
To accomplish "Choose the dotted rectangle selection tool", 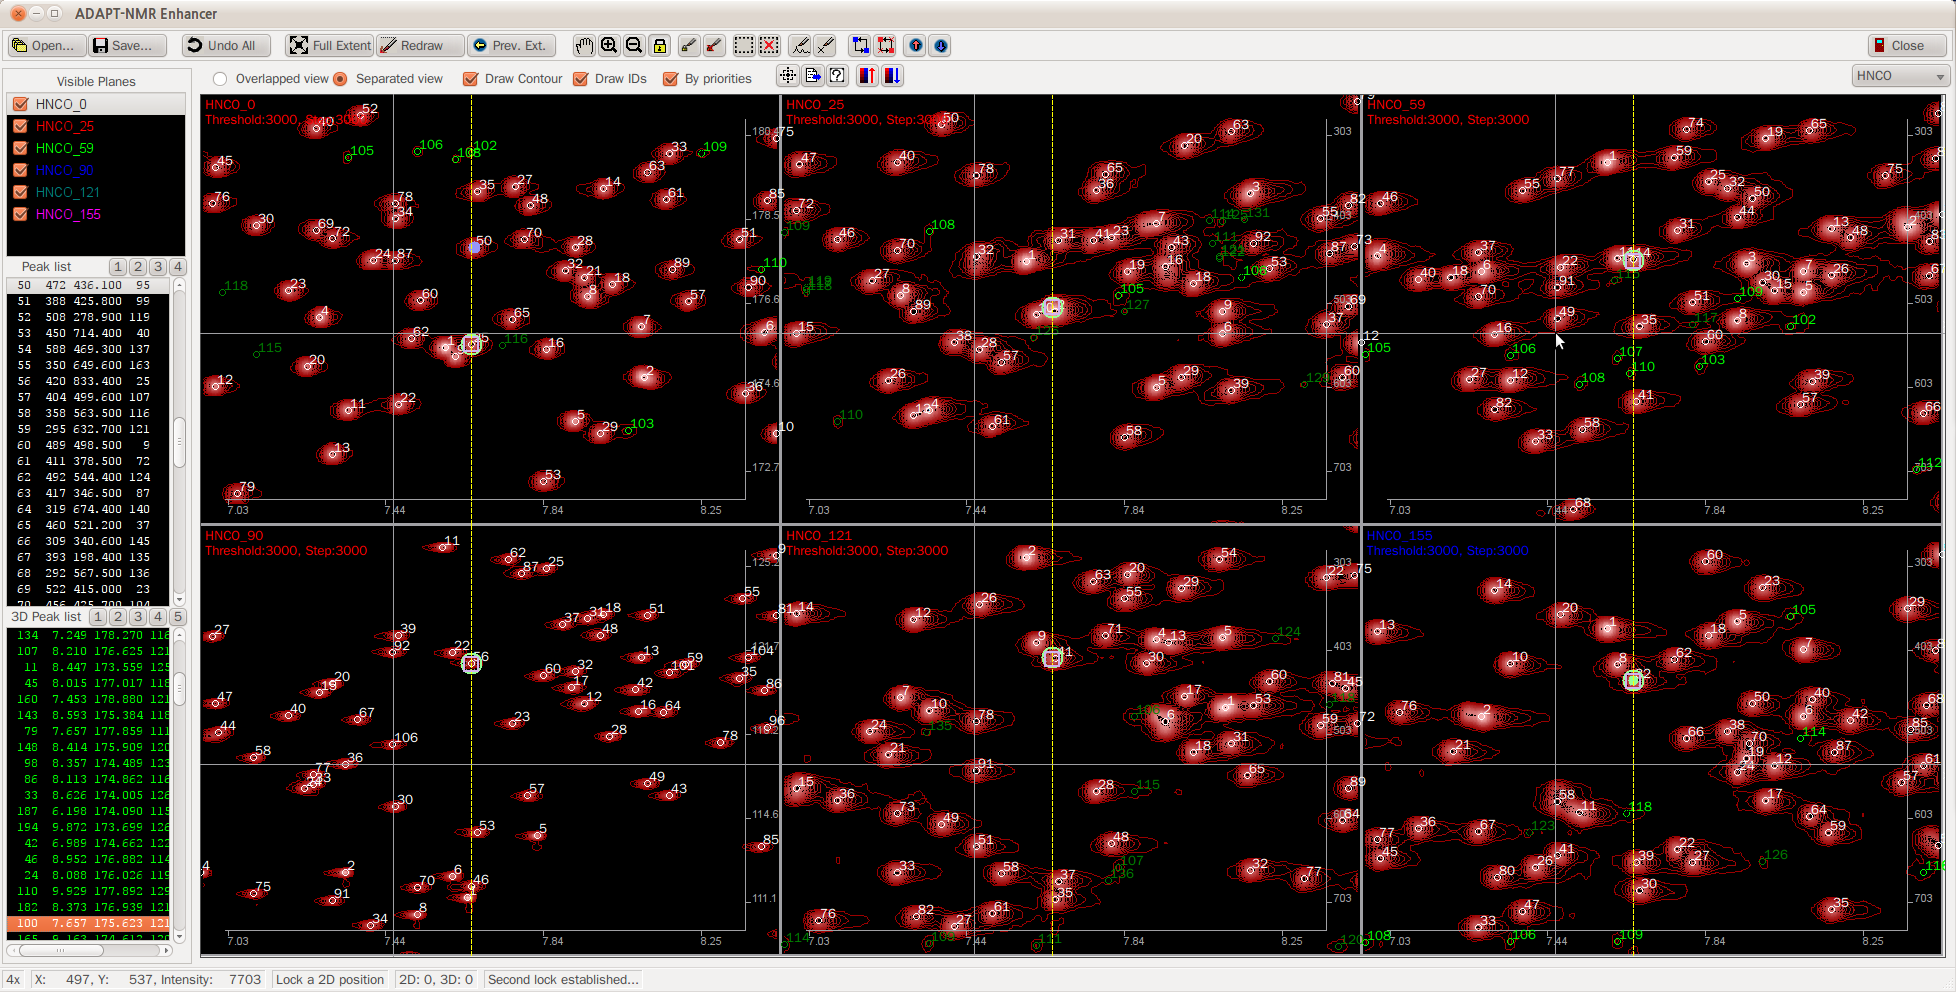I will coord(744,46).
